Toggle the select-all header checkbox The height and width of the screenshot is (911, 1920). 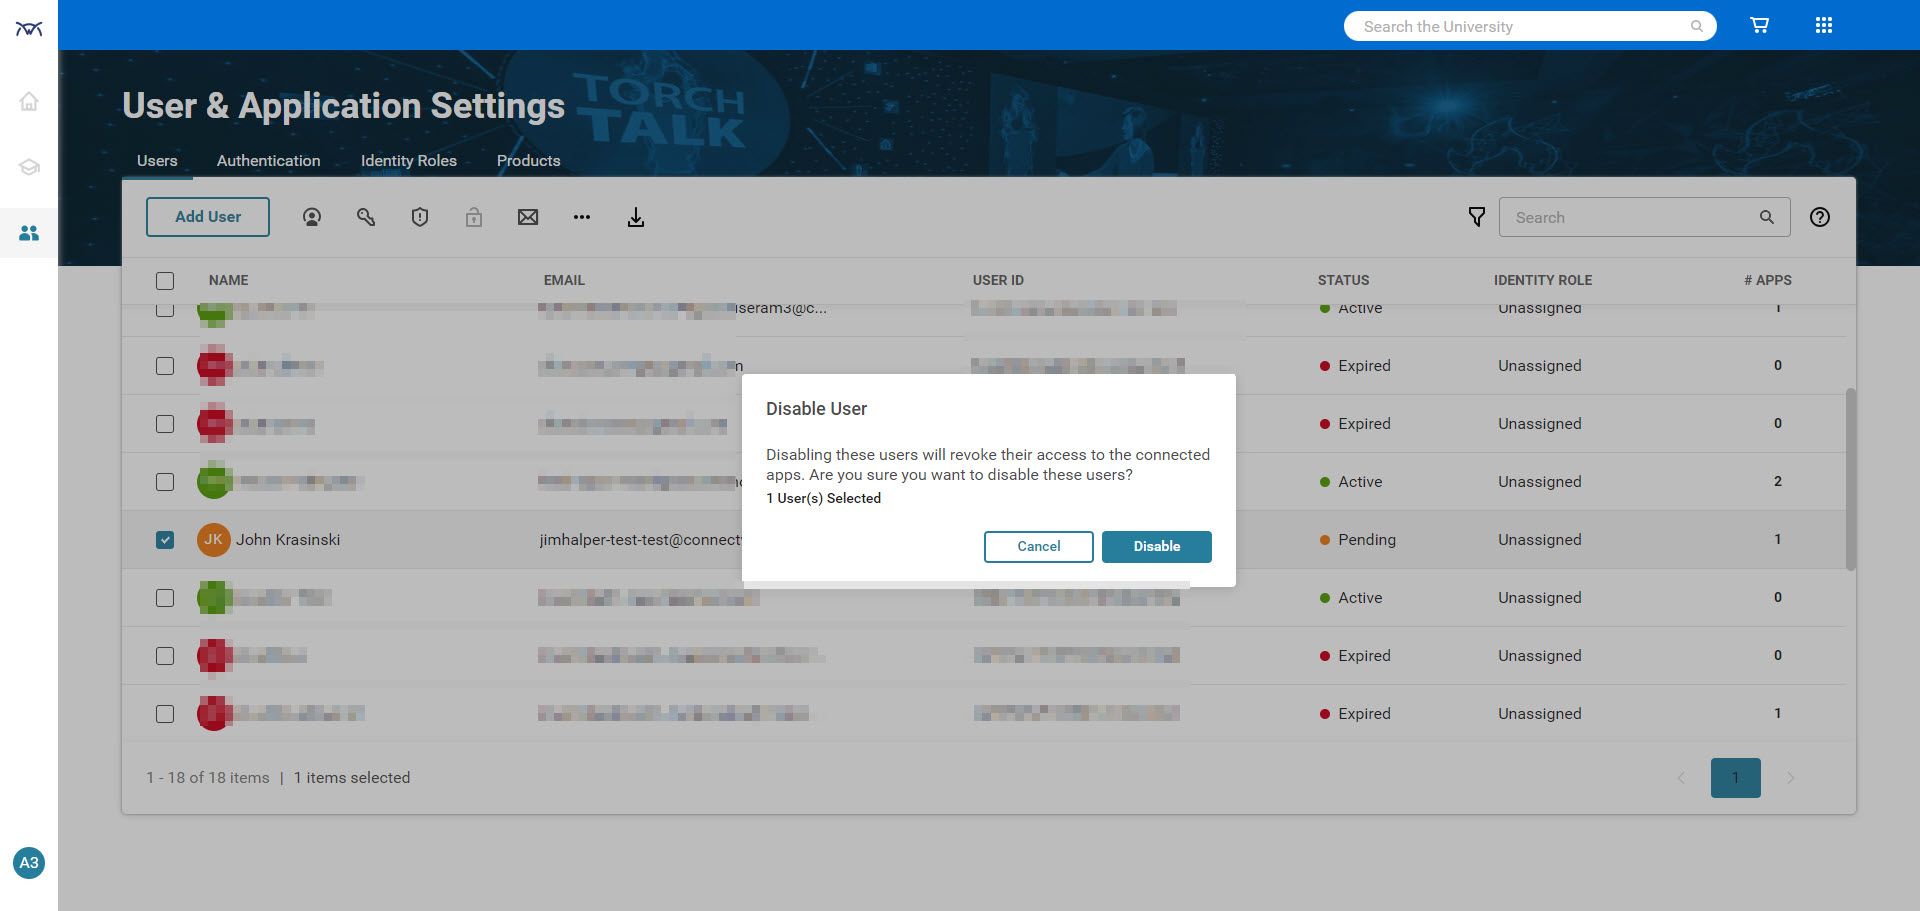tap(165, 281)
